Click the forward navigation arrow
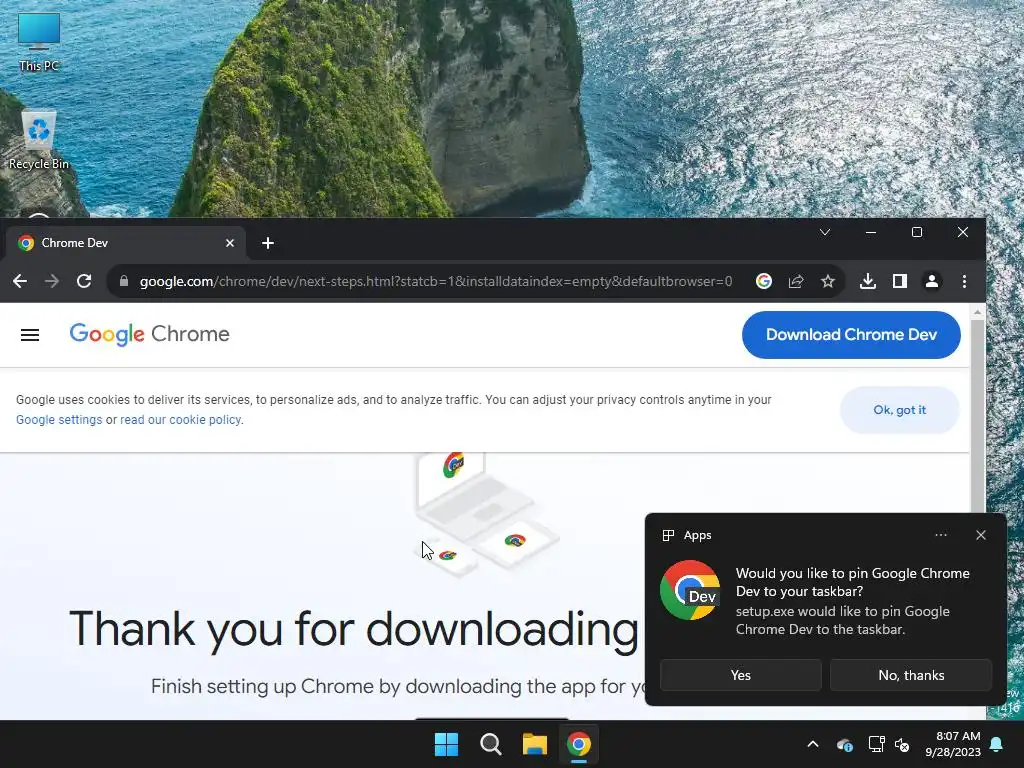 pos(52,281)
